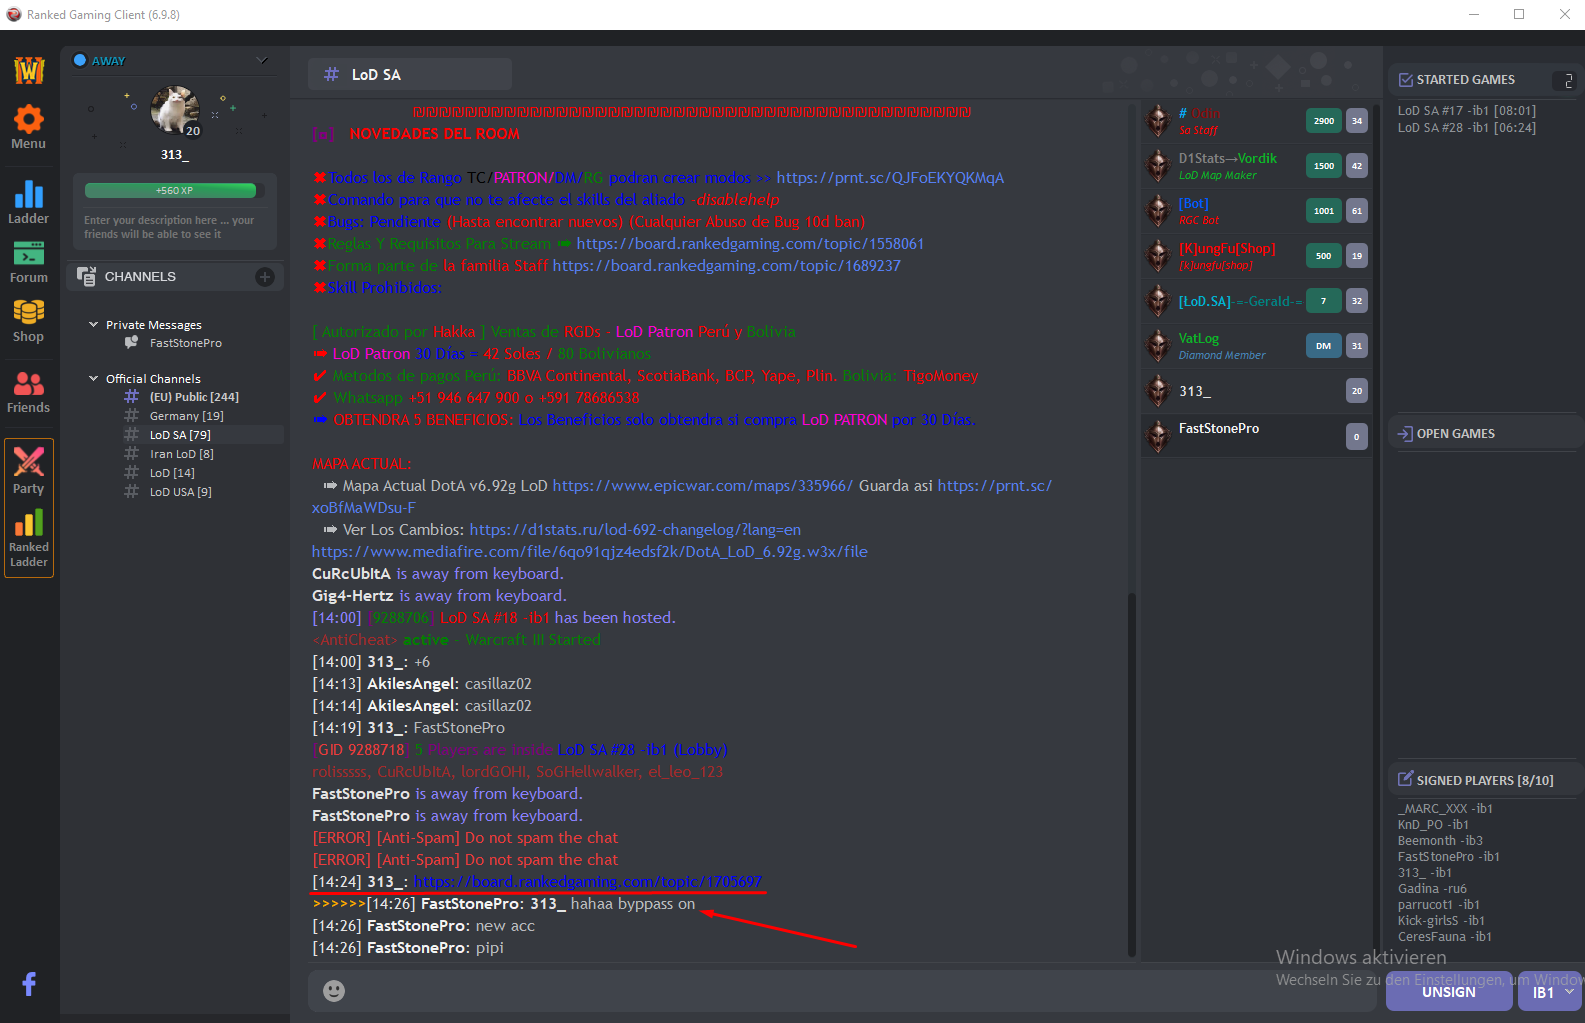1585x1023 pixels.
Task: Select started game LoD SA #17 -ib1
Action: [1467, 111]
